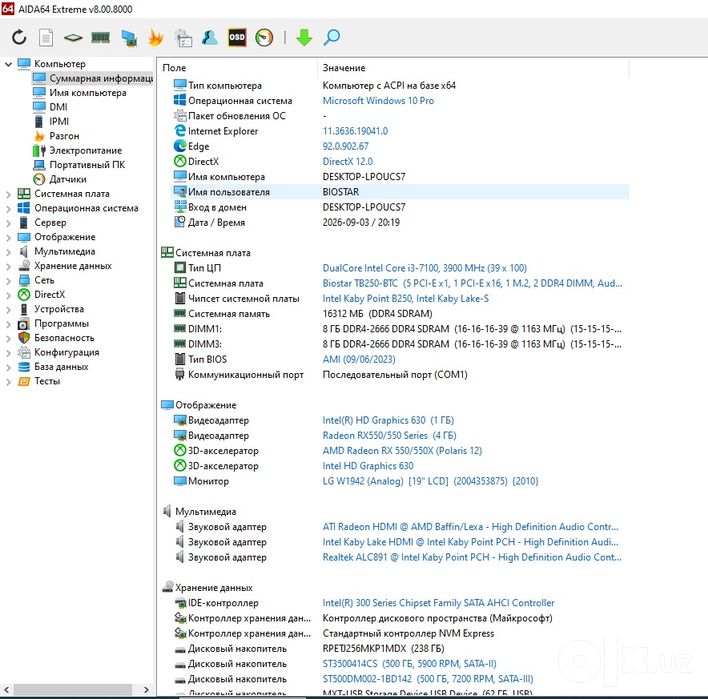Expand the Тесты tree node
Image resolution: width=708 pixels, height=699 pixels.
point(8,382)
